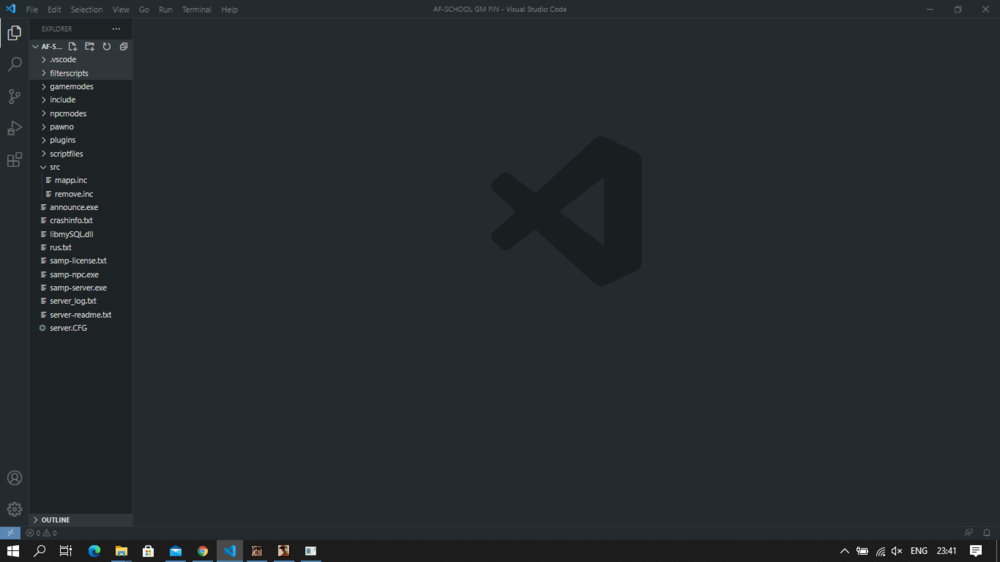Collapse all folders in Explorer
The height and width of the screenshot is (562, 1000).
124,47
